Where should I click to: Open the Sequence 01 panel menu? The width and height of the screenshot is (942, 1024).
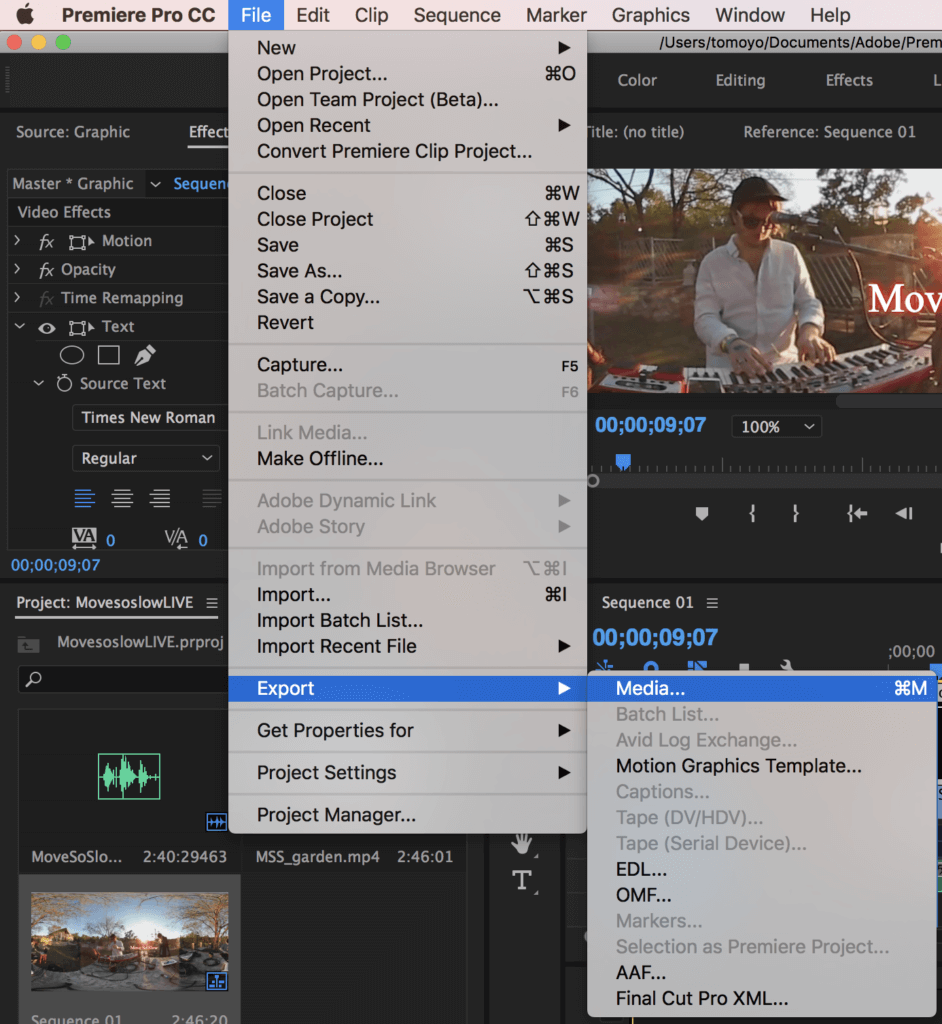coord(712,603)
